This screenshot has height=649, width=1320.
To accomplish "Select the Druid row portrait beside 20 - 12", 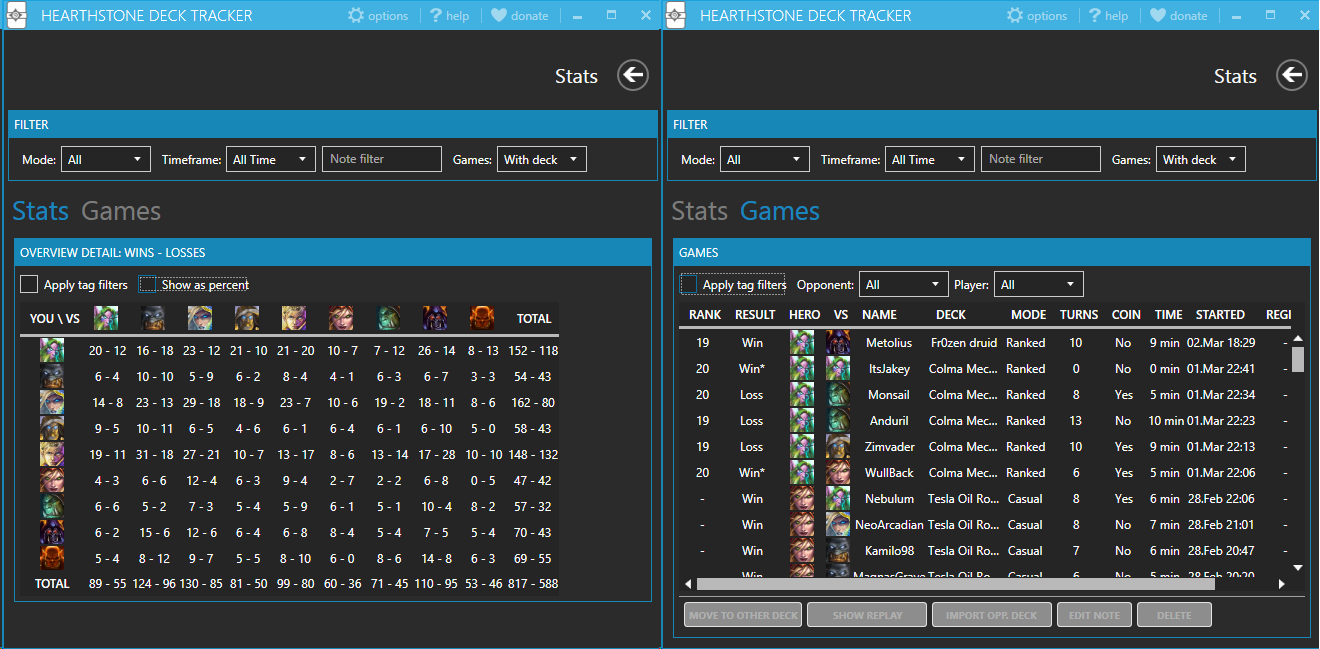I will point(52,350).
